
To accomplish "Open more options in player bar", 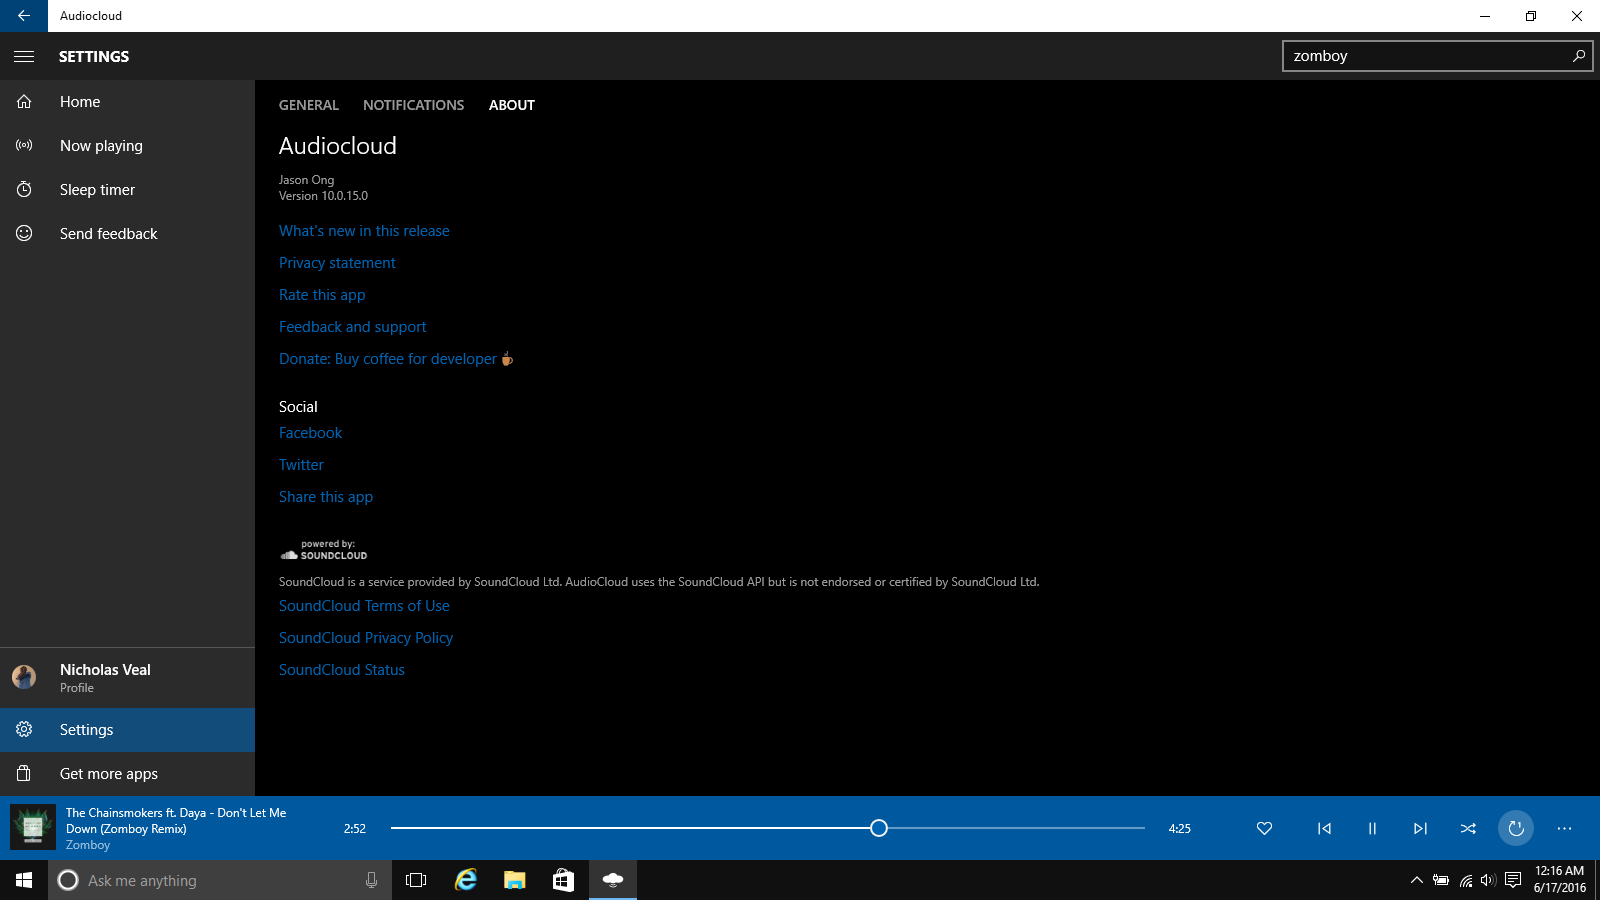I will [x=1564, y=828].
